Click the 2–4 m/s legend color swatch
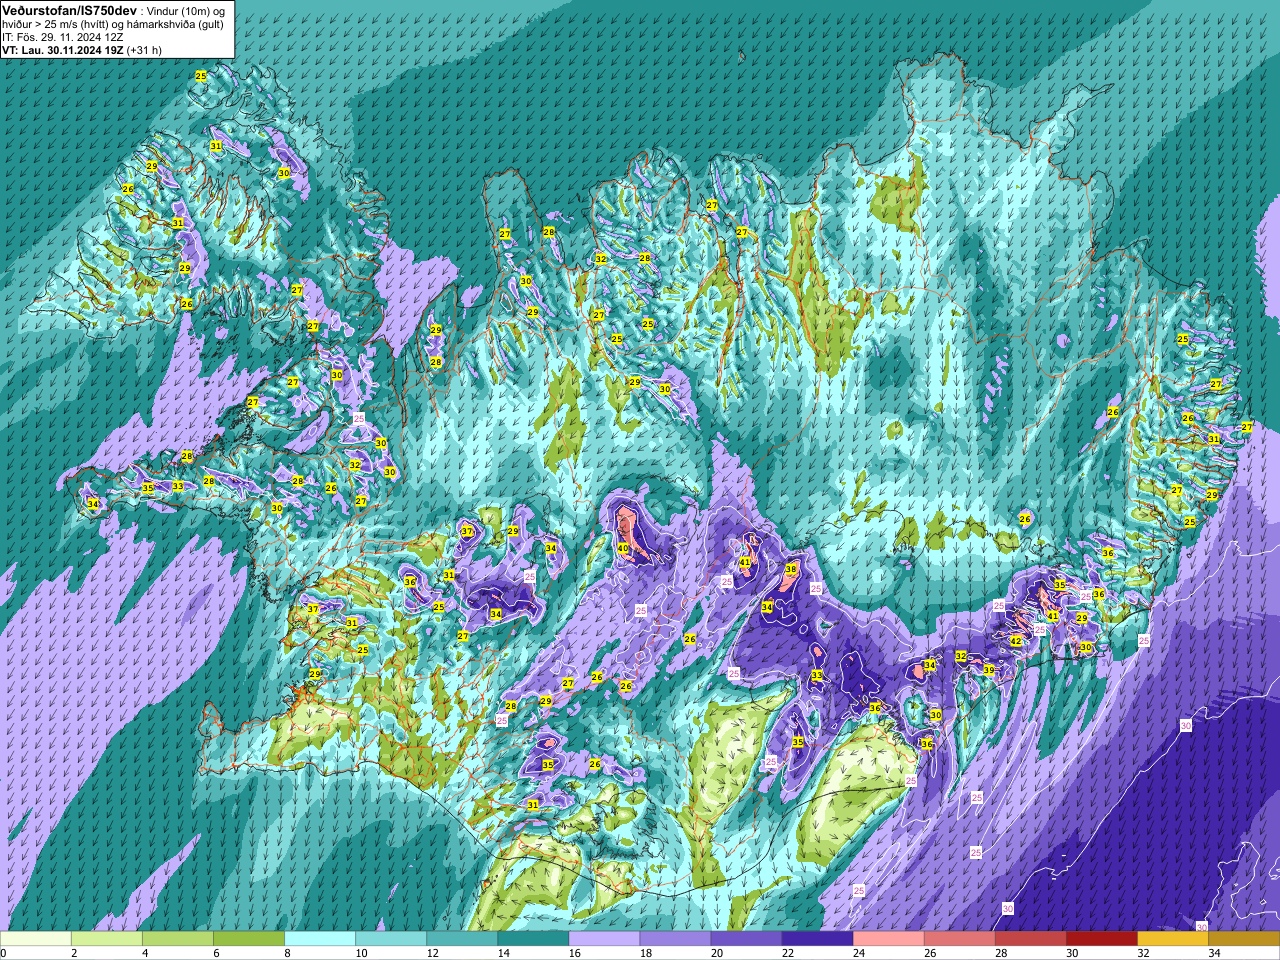This screenshot has height=960, width=1280. [x=107, y=939]
